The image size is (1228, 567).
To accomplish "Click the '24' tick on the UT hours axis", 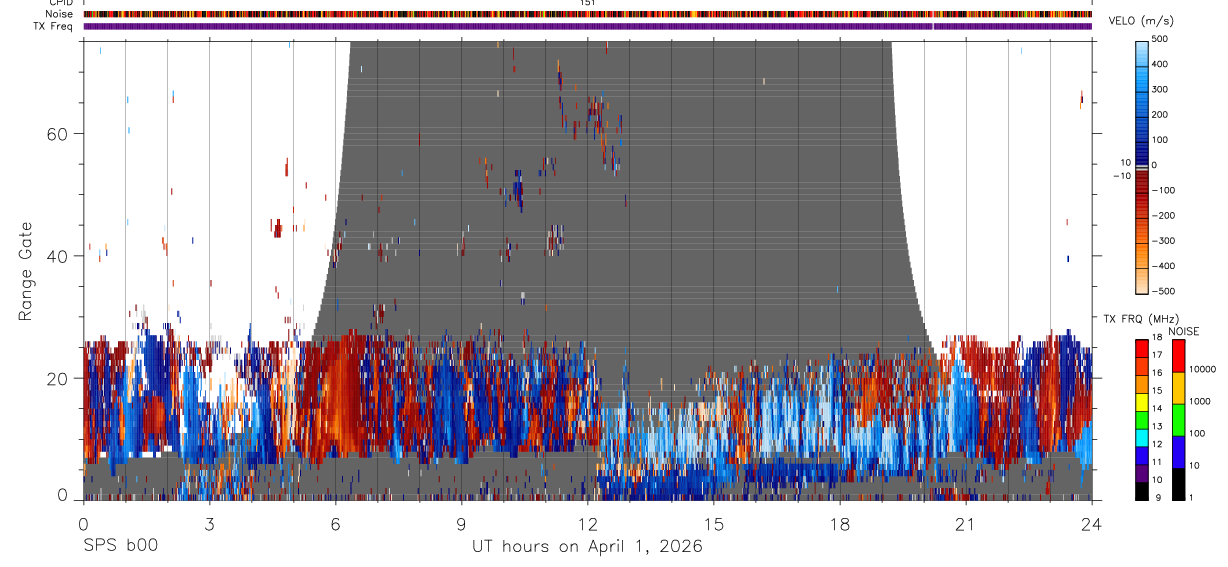I will pos(1091,524).
